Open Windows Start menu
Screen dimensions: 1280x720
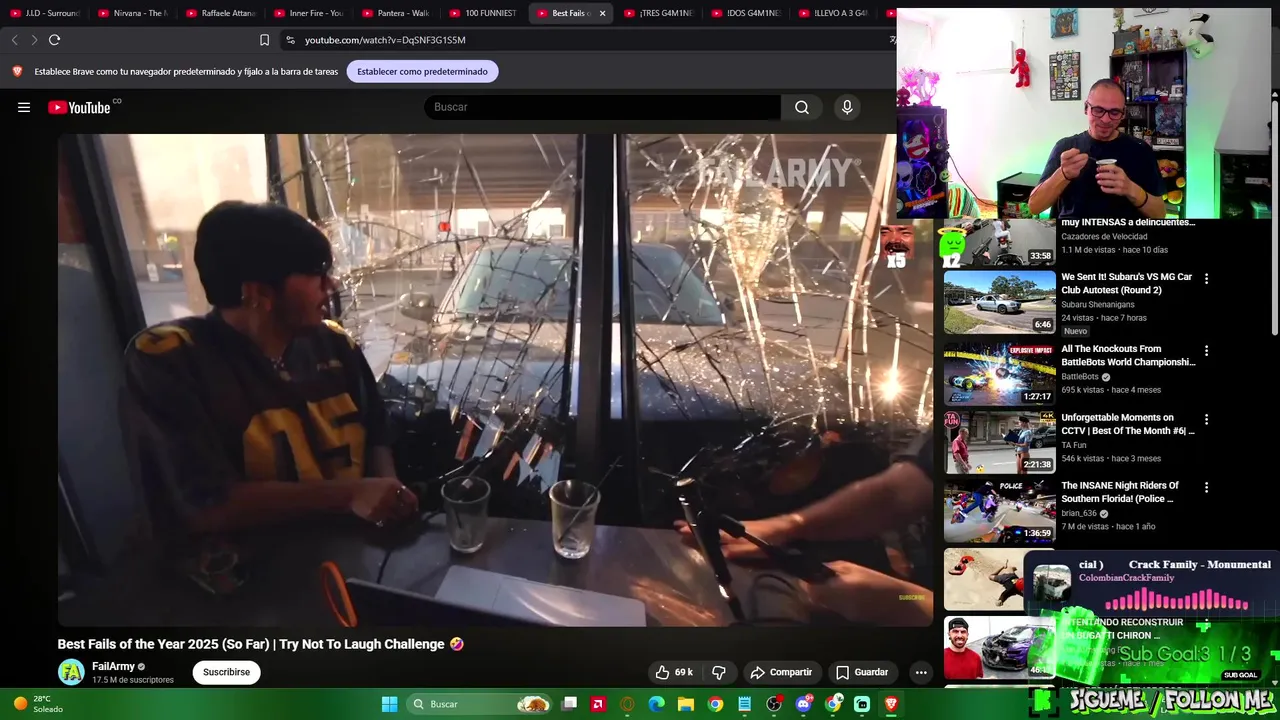[x=389, y=704]
